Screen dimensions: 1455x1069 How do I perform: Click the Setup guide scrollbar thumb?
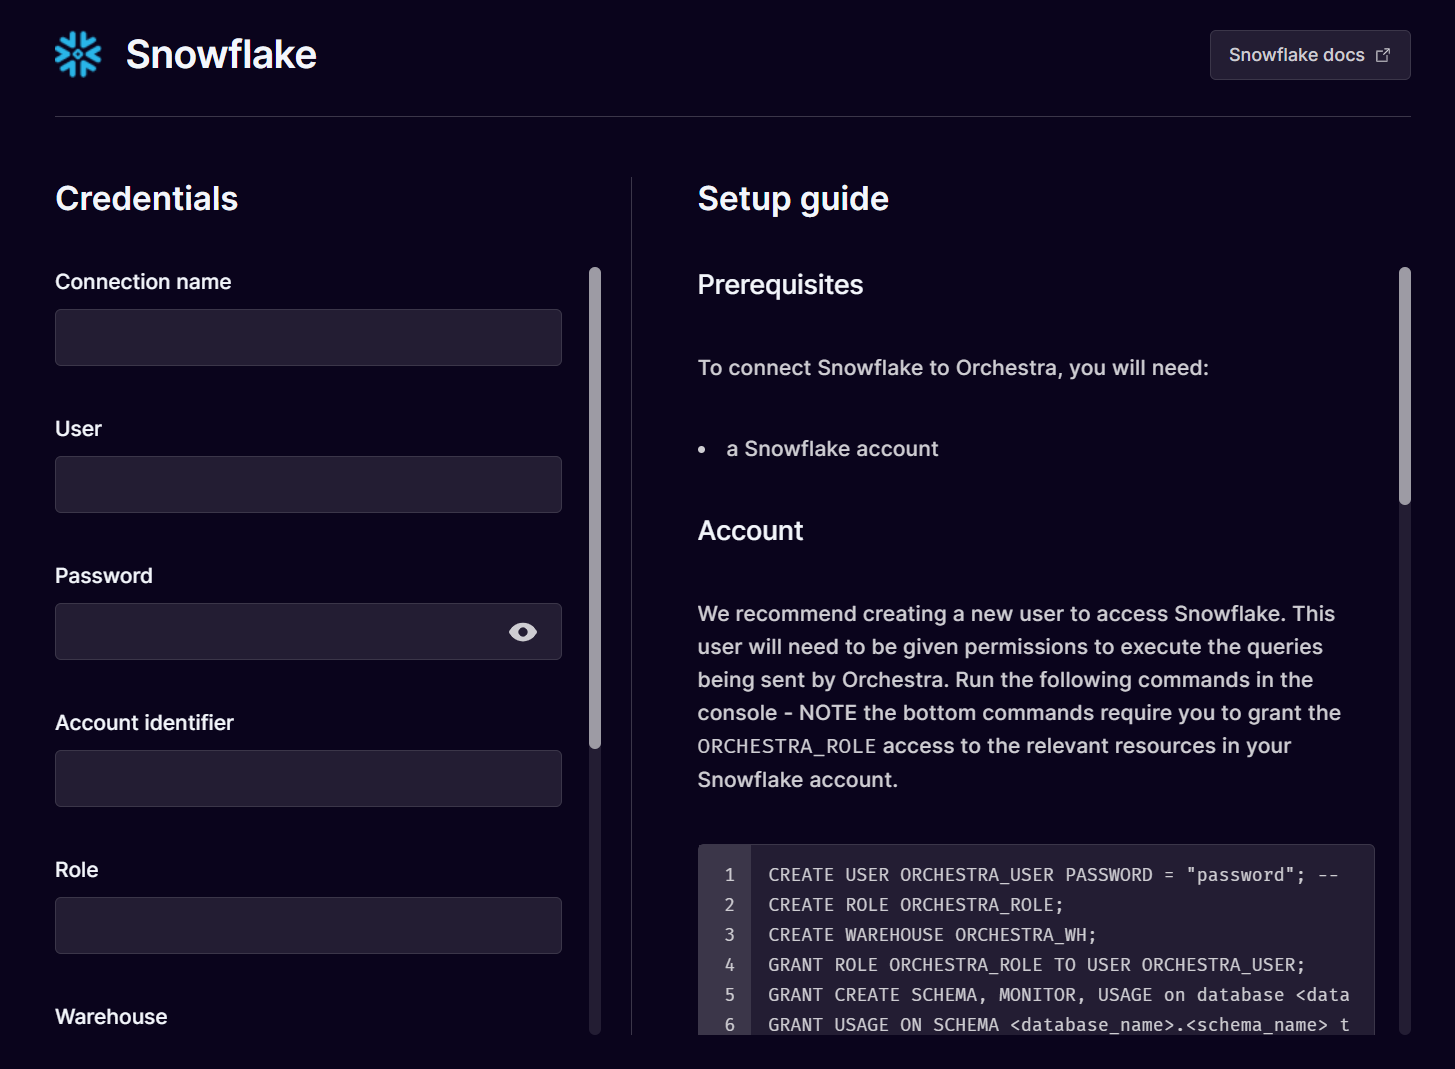[x=1405, y=386]
